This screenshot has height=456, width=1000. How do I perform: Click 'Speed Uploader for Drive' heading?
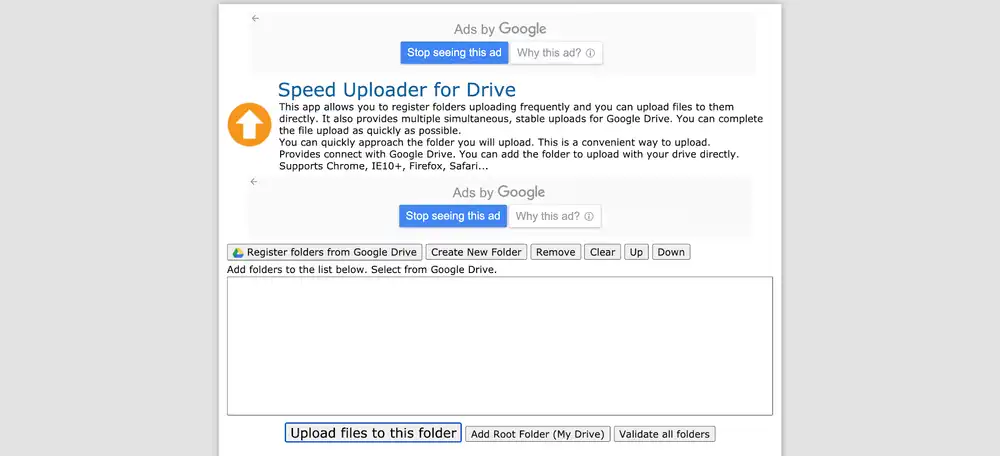397,89
